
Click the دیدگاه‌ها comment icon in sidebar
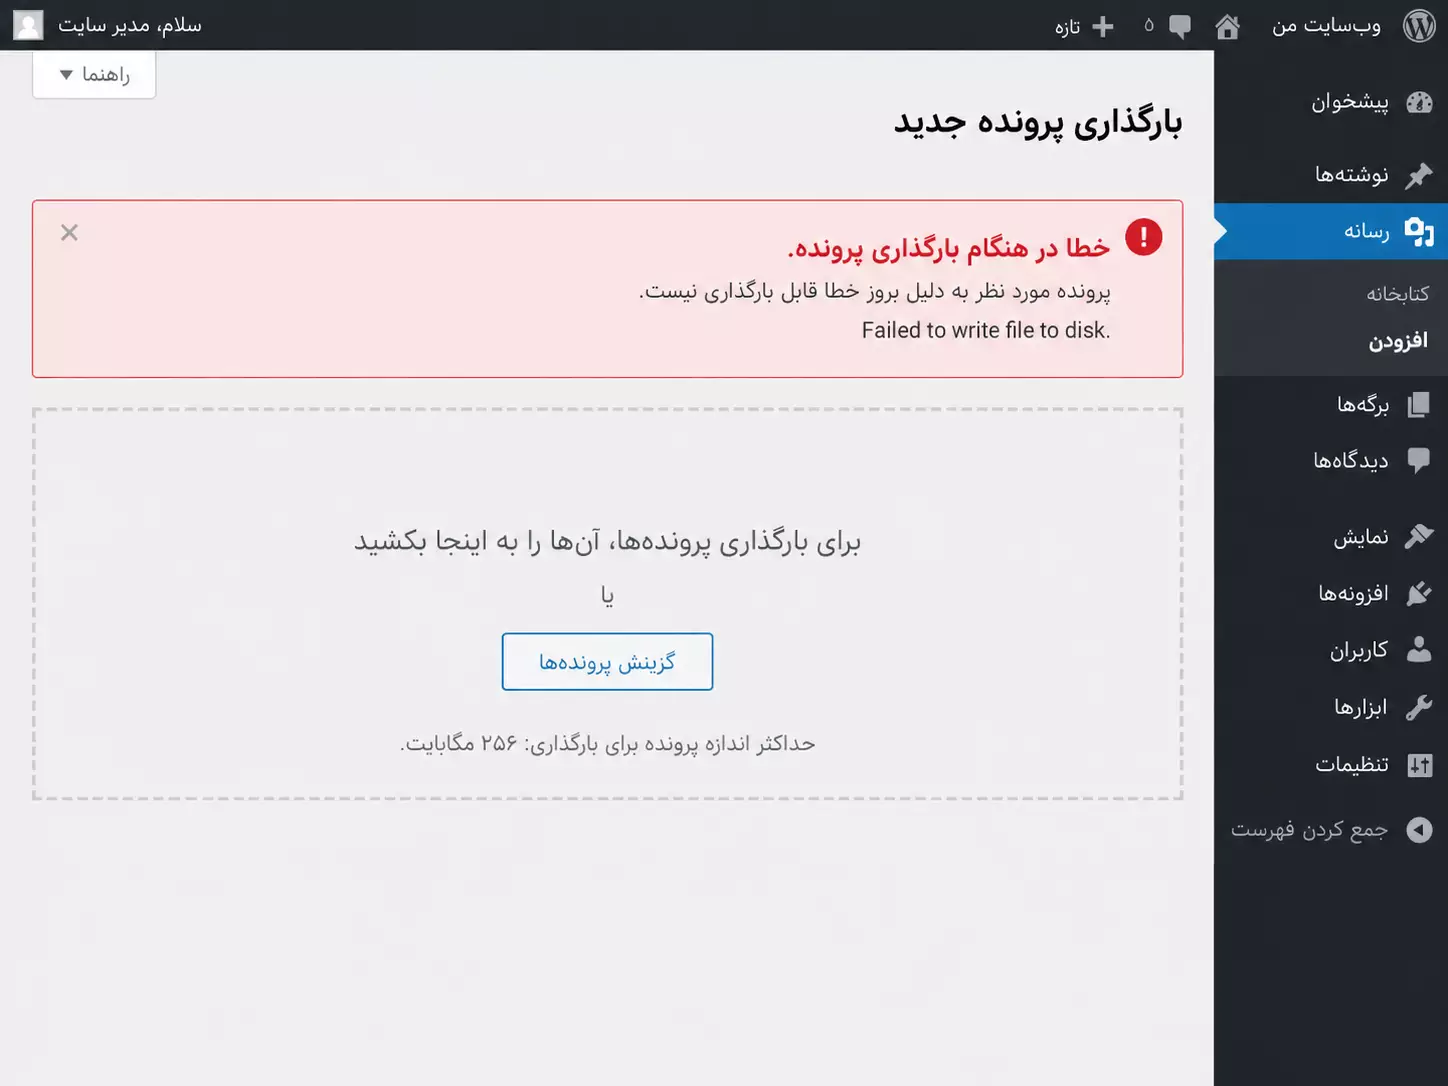click(x=1419, y=460)
